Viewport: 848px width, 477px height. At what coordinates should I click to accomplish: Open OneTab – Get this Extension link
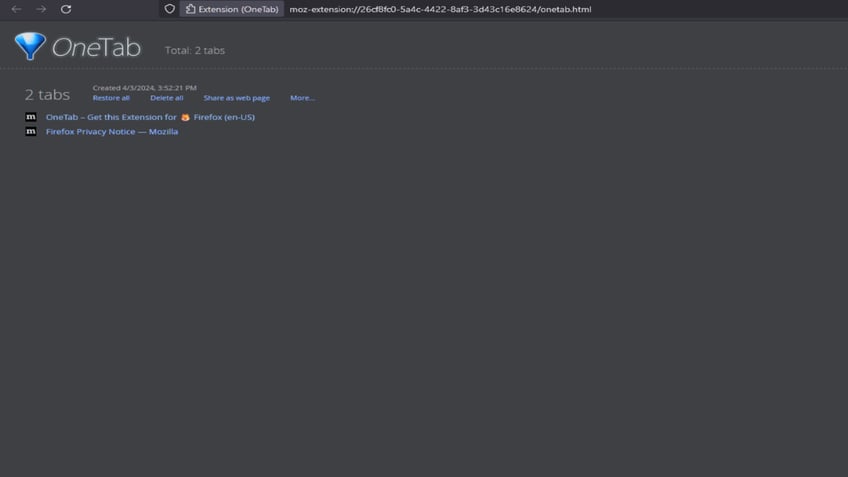click(111, 117)
